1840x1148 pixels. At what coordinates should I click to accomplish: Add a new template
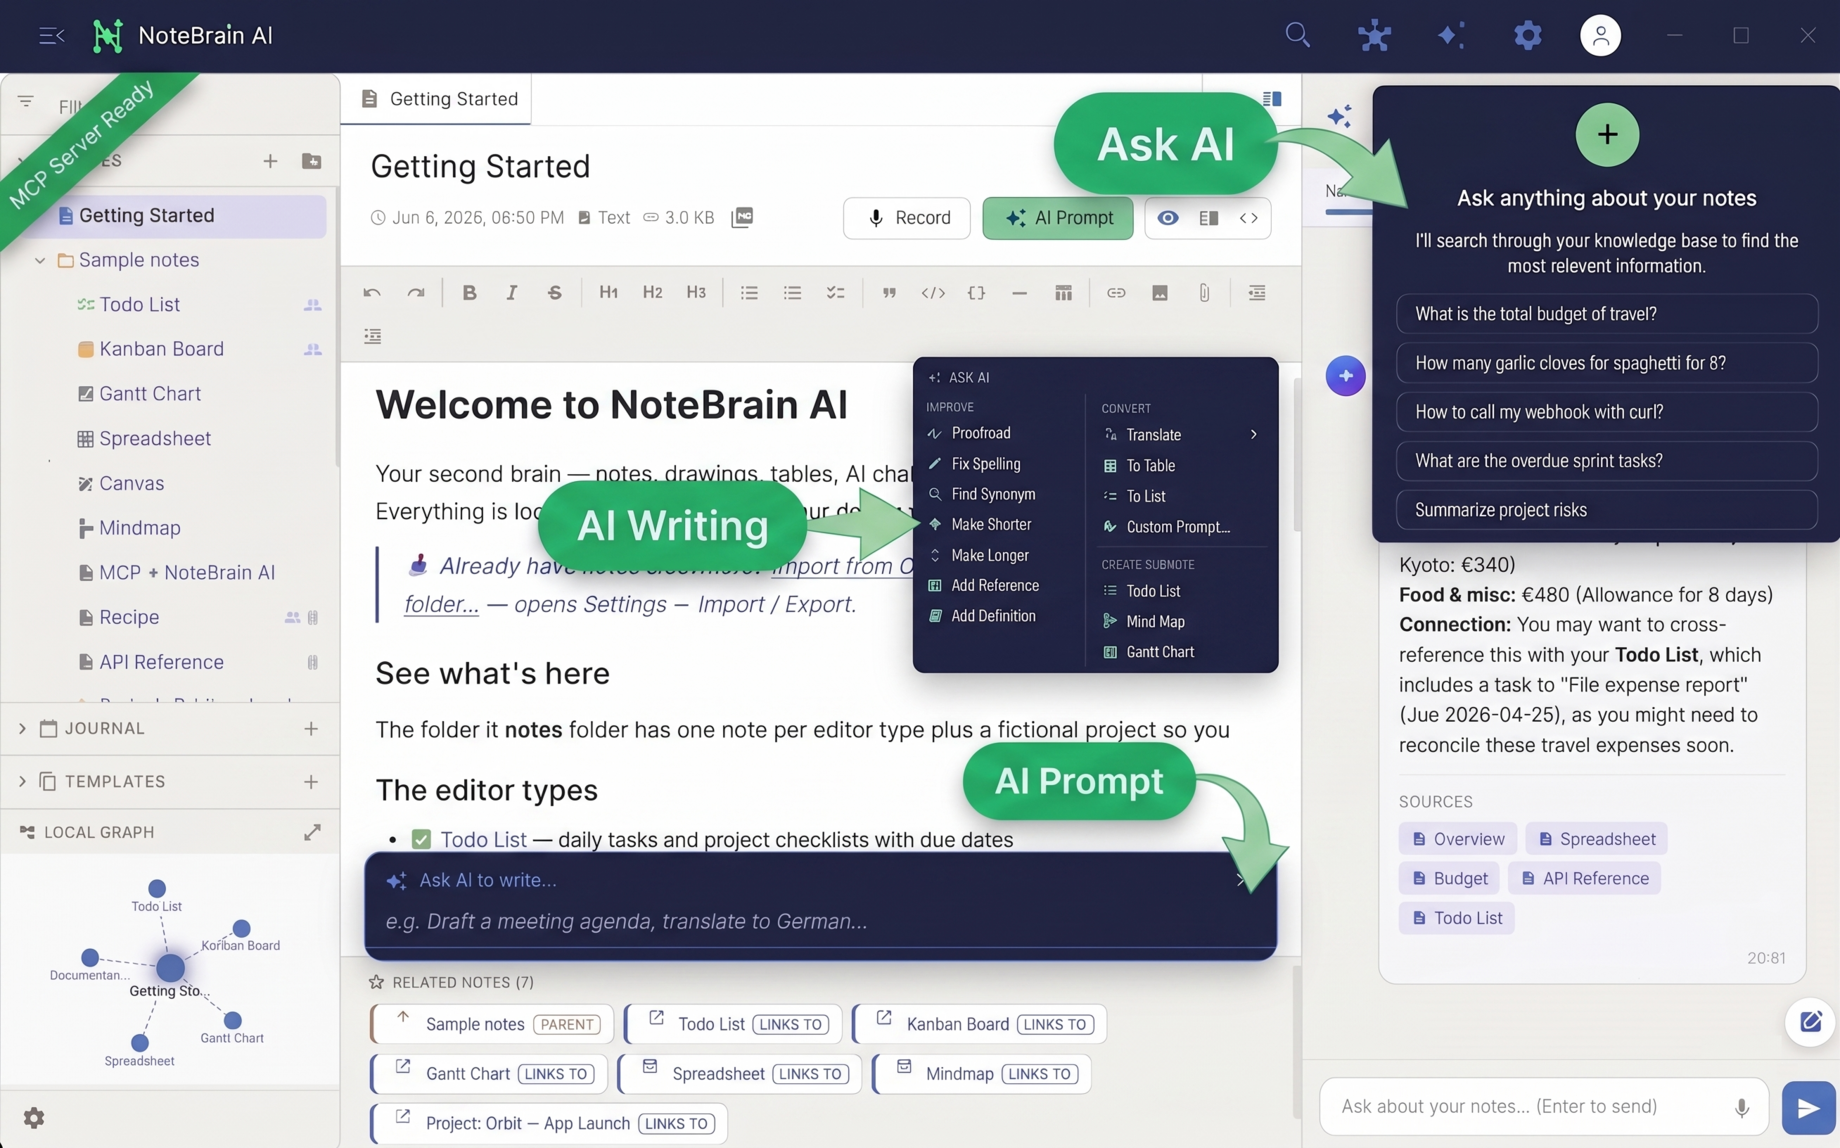tap(311, 782)
